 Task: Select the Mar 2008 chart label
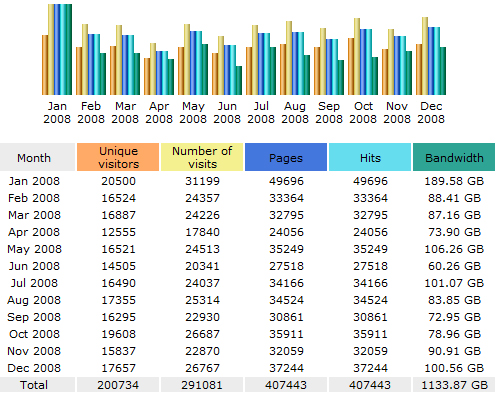(125, 113)
